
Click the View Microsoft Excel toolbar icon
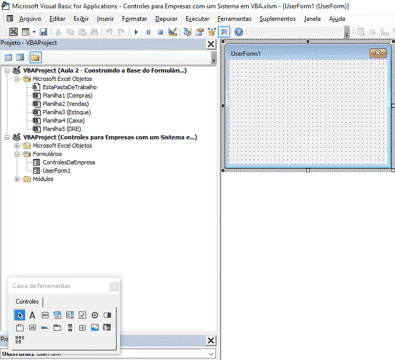13,32
